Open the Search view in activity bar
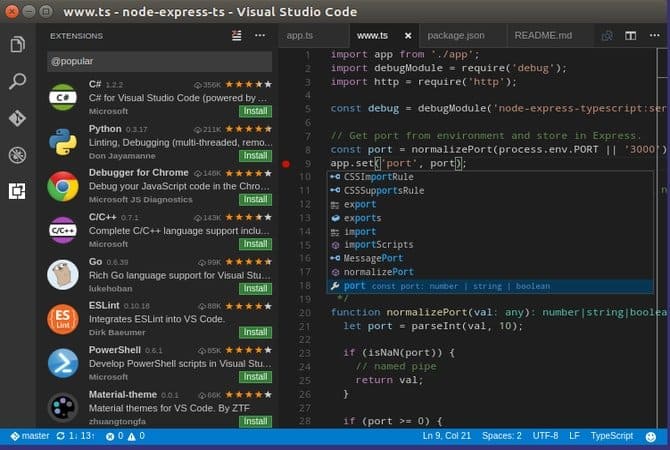670x450 pixels. pos(18,81)
